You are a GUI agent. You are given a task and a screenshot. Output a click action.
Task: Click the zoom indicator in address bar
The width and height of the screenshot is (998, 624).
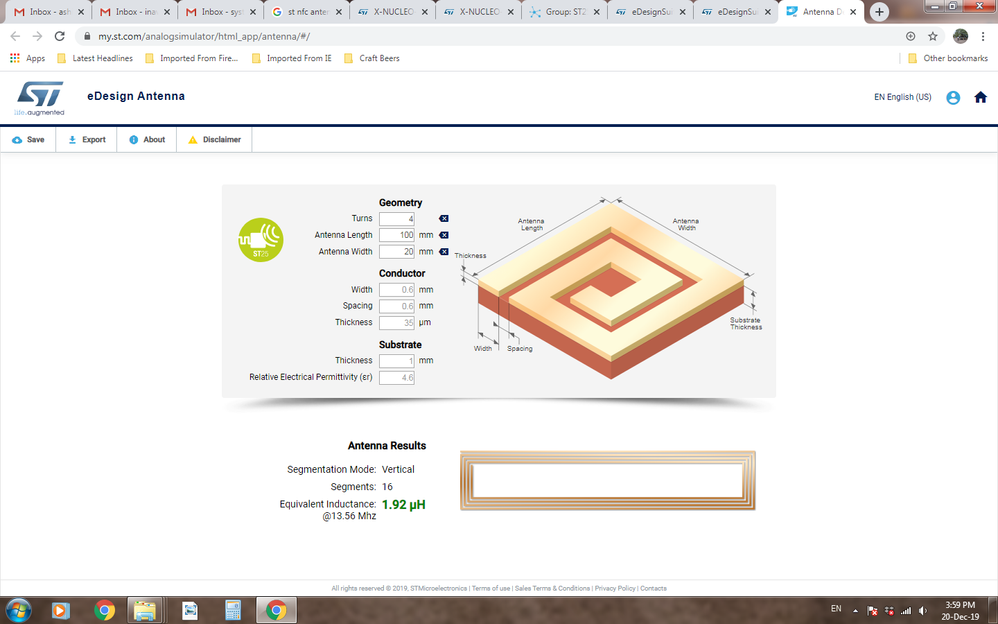910,36
